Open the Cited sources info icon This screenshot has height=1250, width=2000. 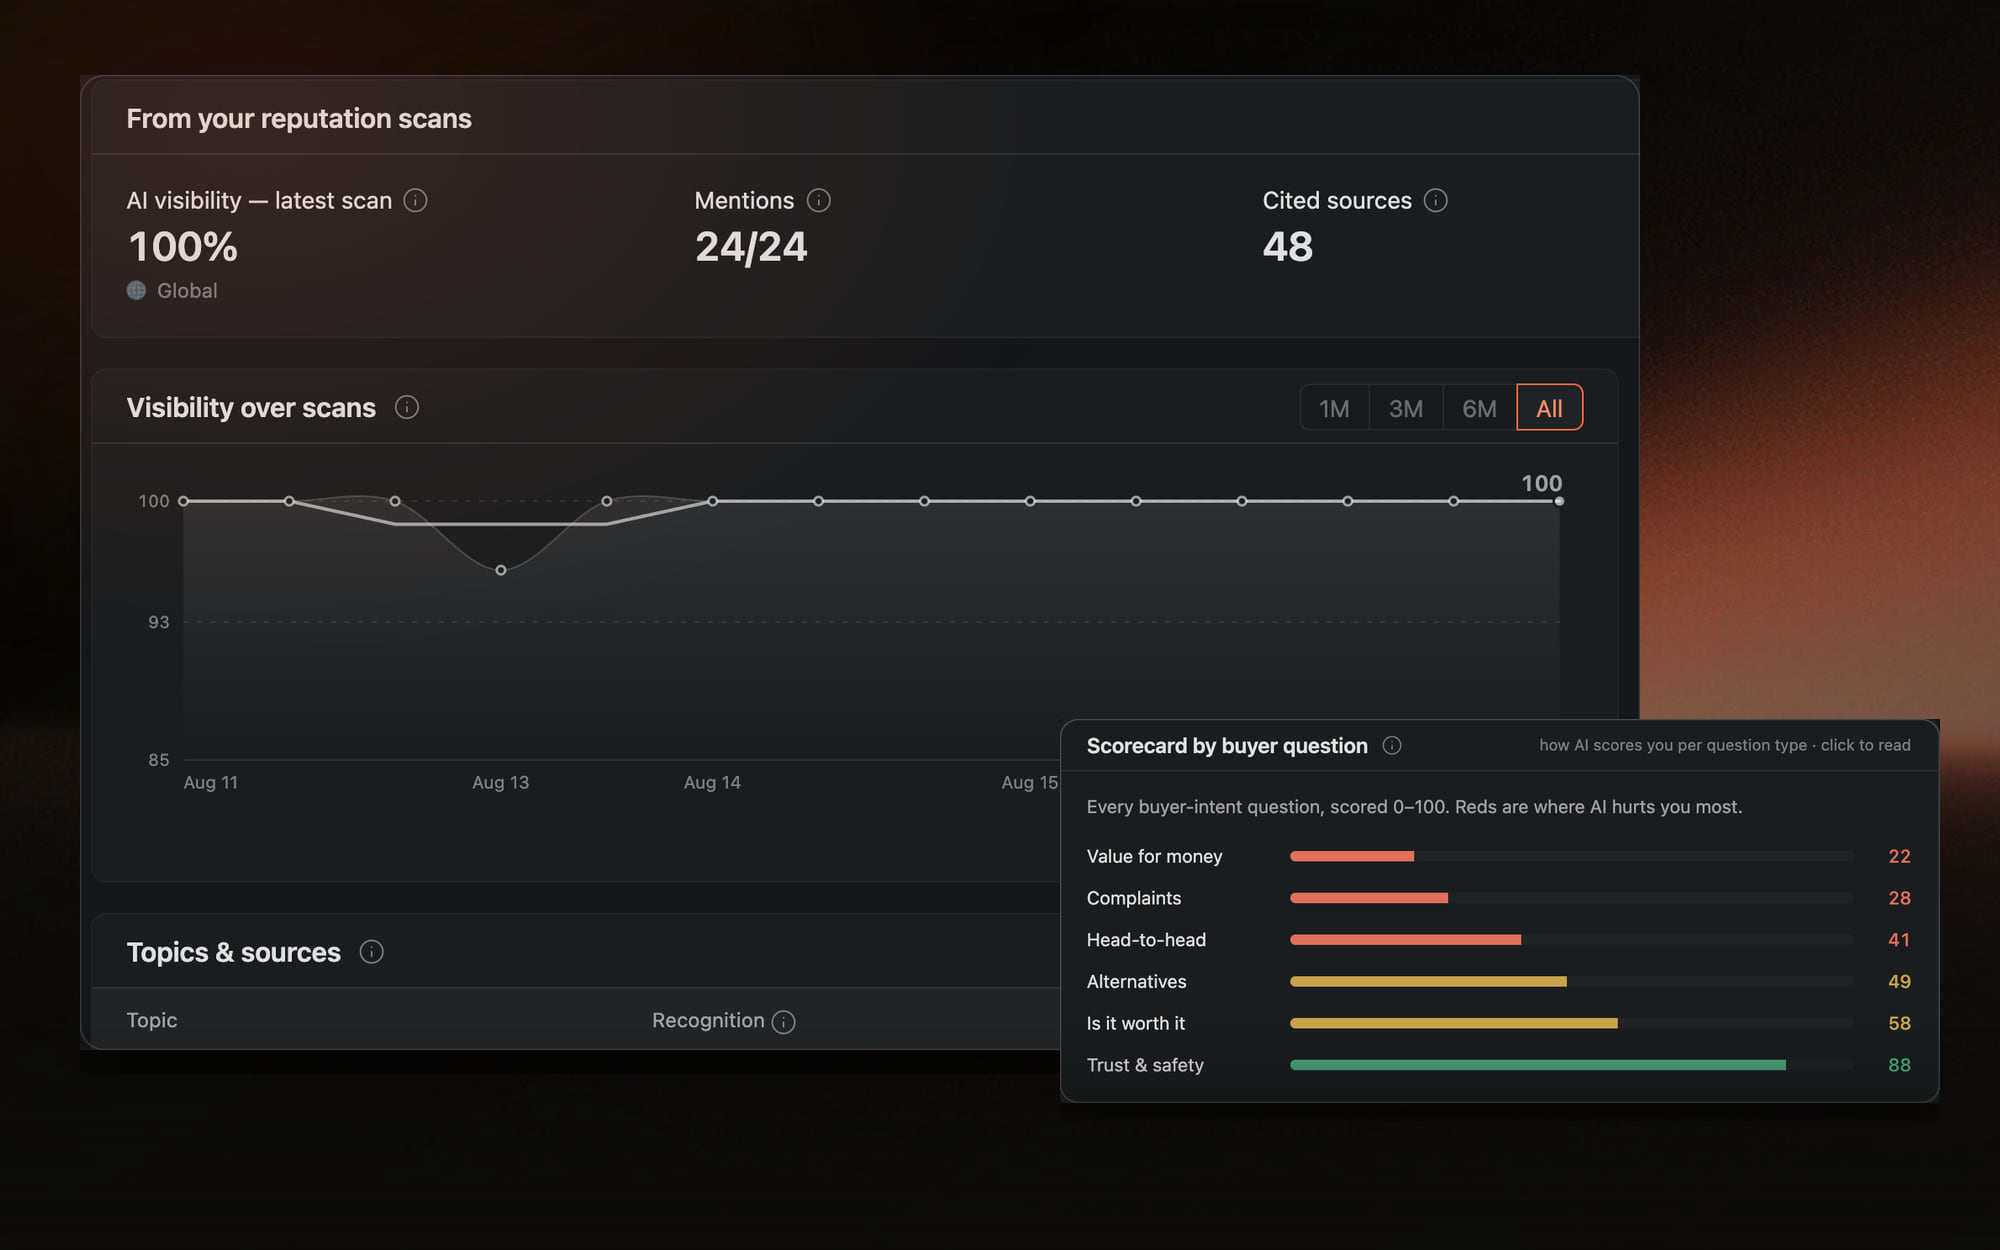(1435, 201)
